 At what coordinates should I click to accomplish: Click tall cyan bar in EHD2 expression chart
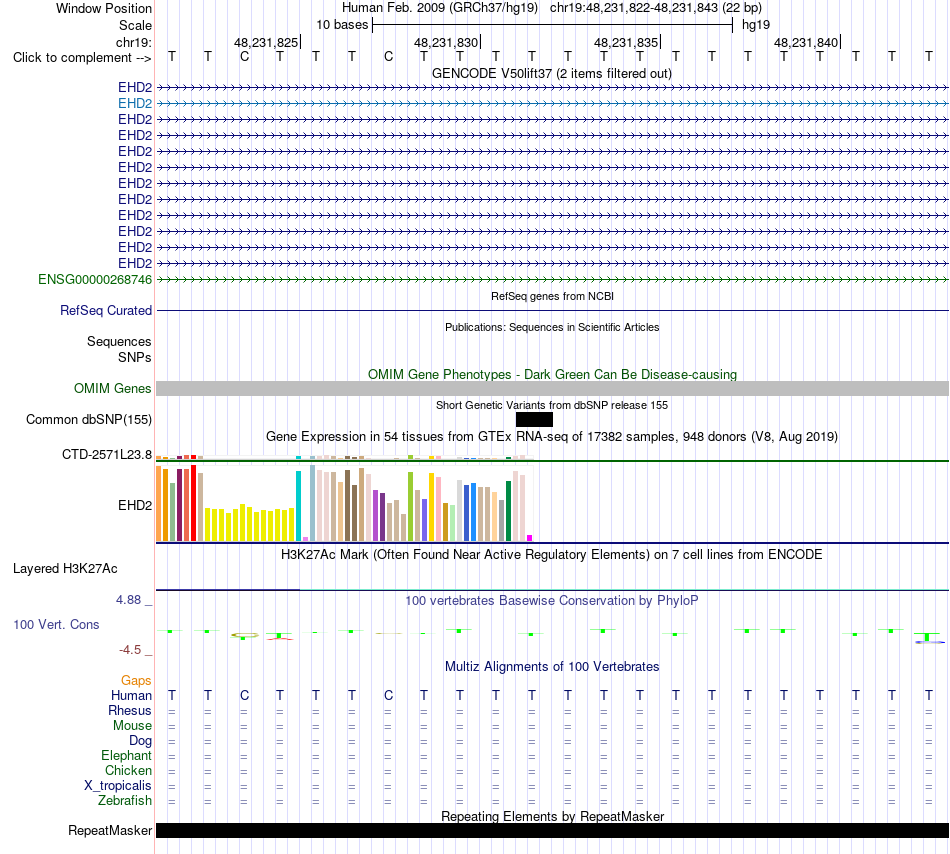tap(298, 506)
